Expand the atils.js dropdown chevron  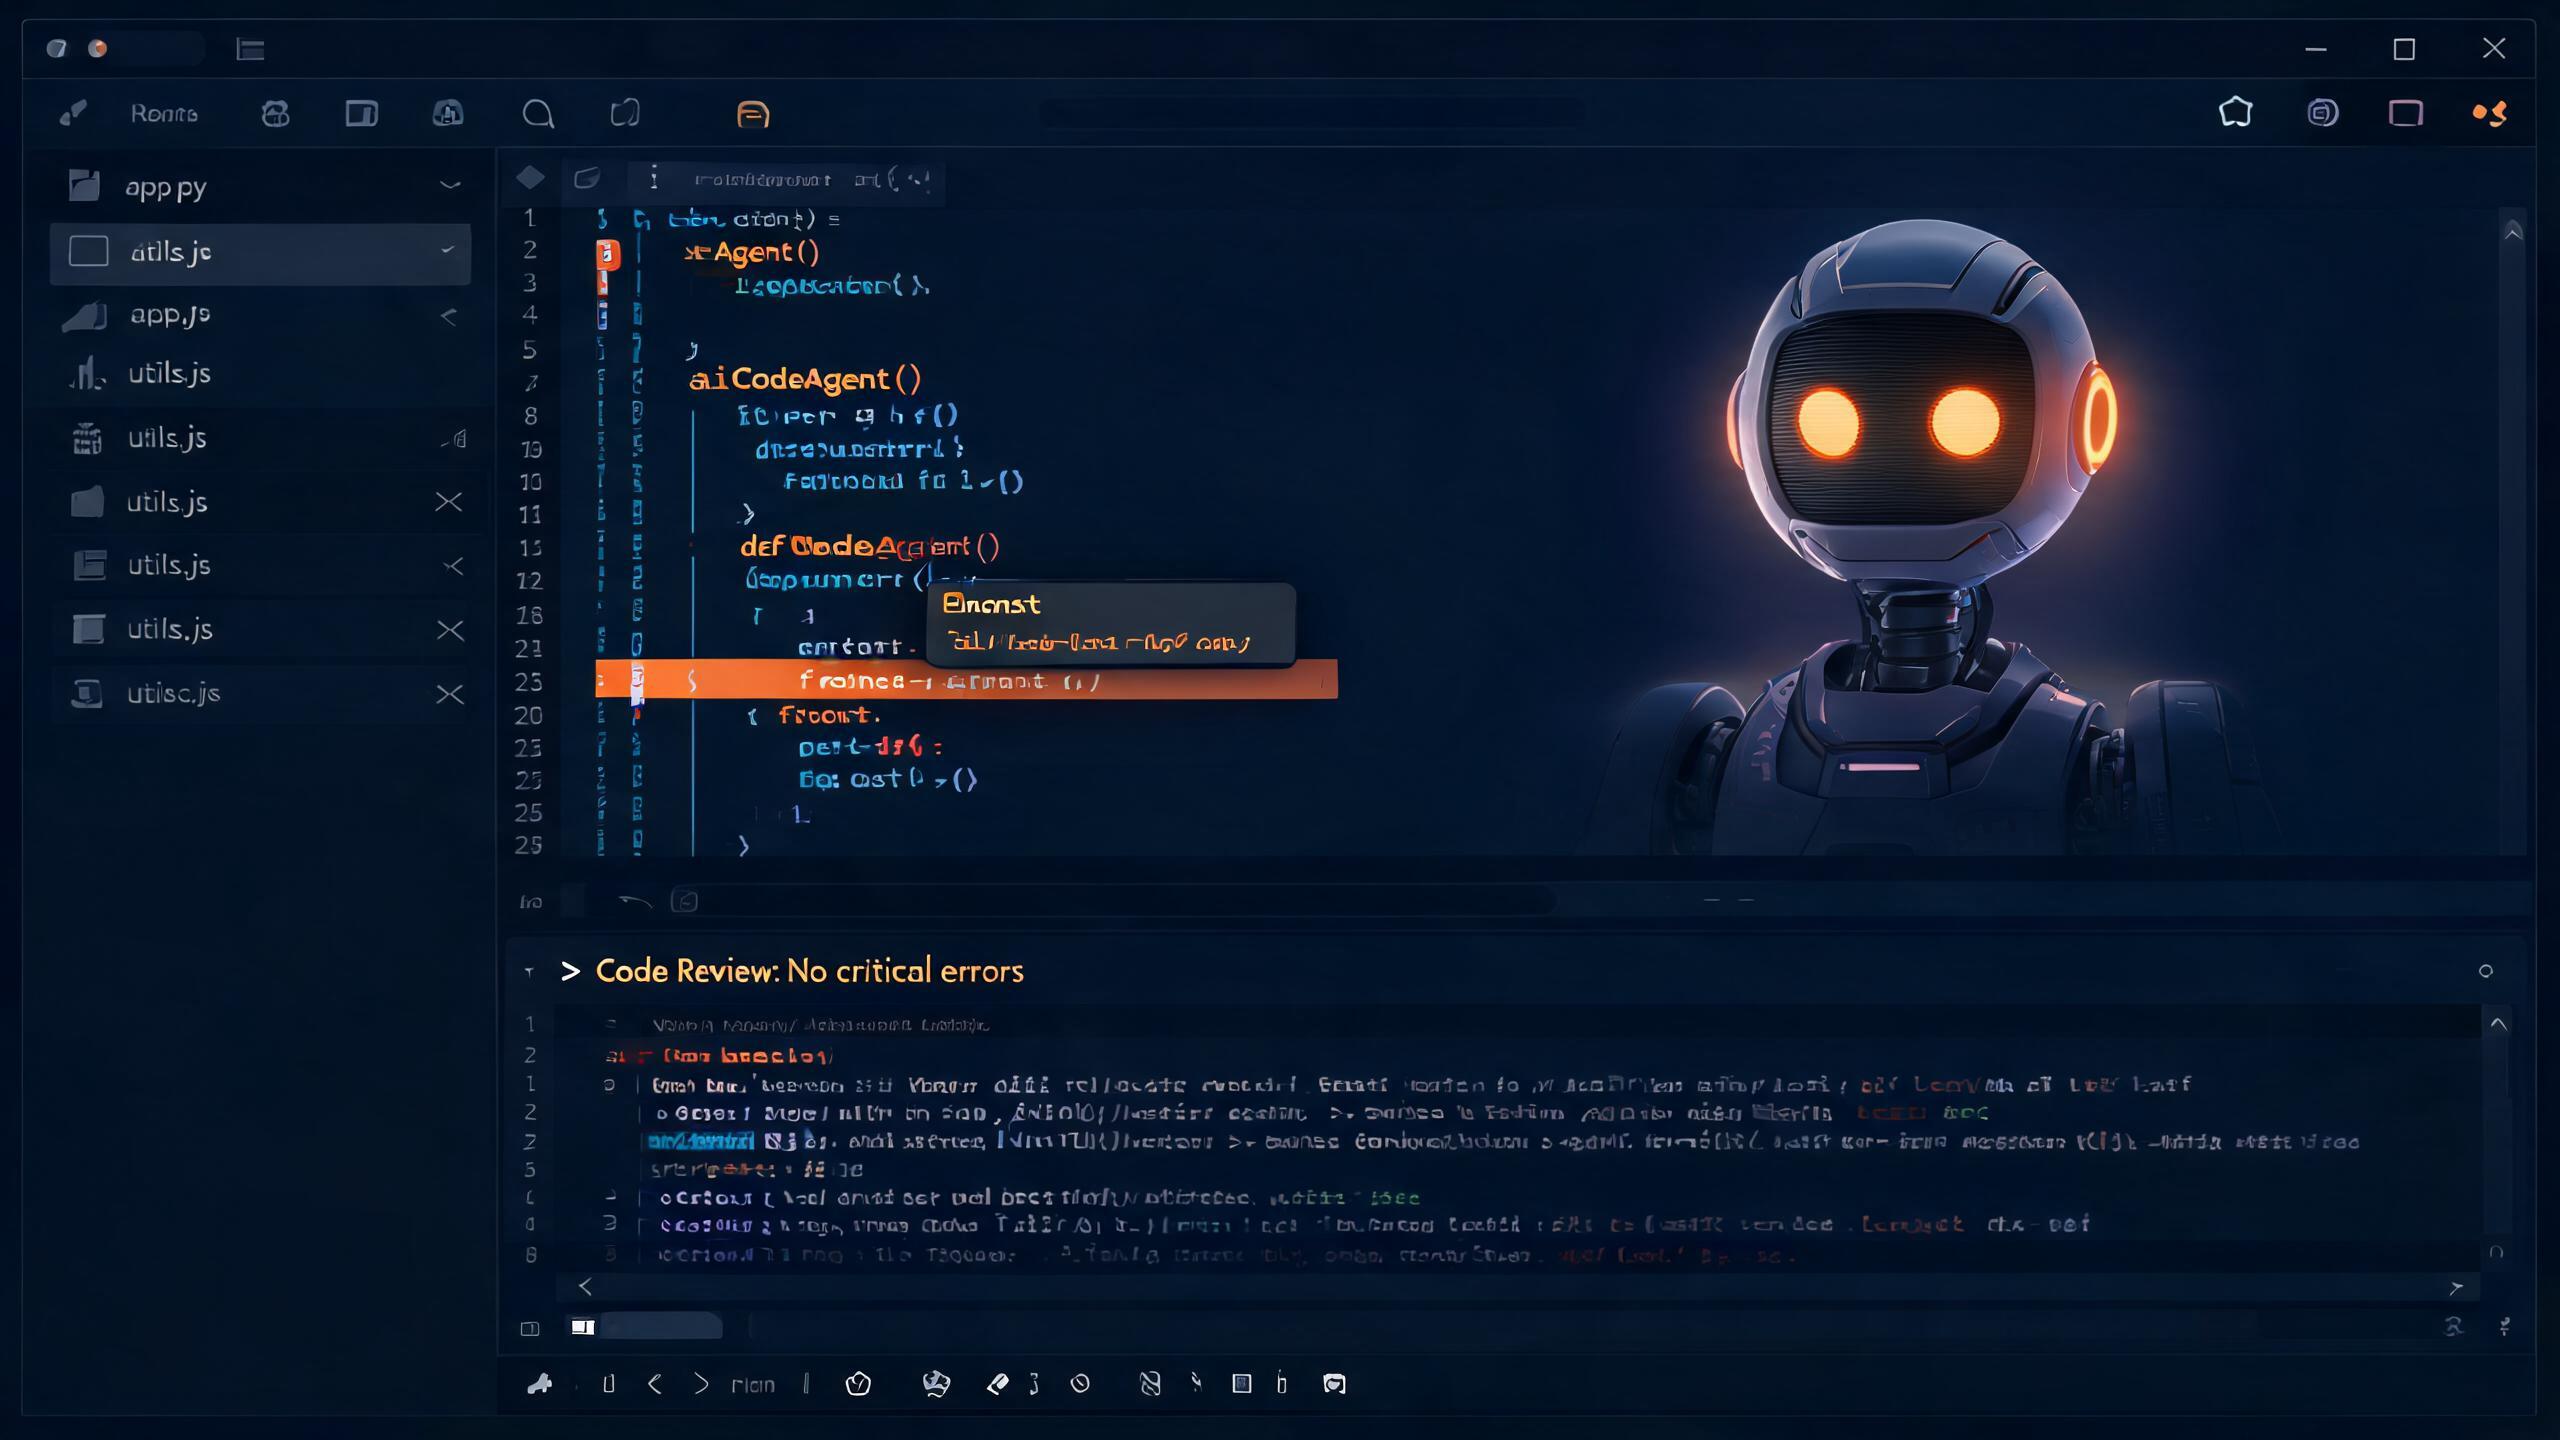point(448,250)
